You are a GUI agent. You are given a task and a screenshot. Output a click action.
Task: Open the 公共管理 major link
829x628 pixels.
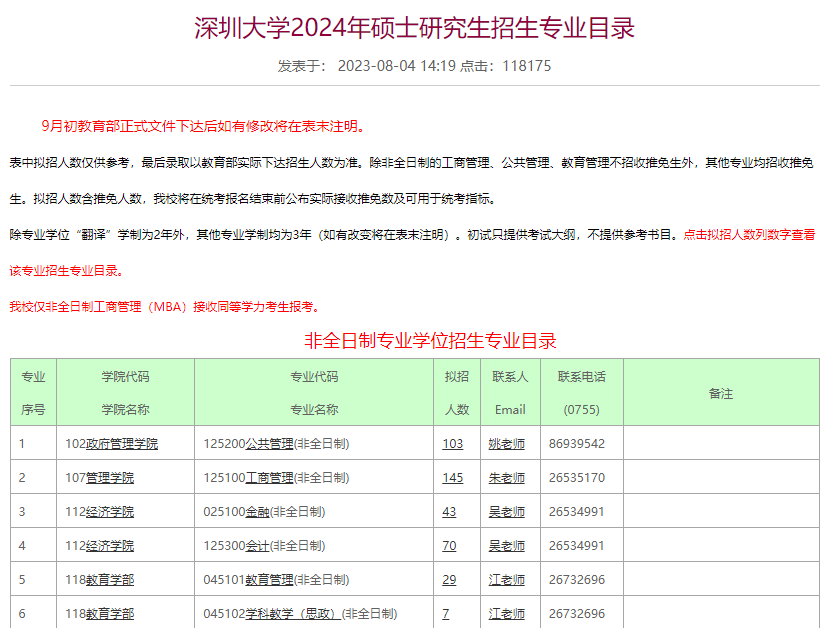[269, 444]
